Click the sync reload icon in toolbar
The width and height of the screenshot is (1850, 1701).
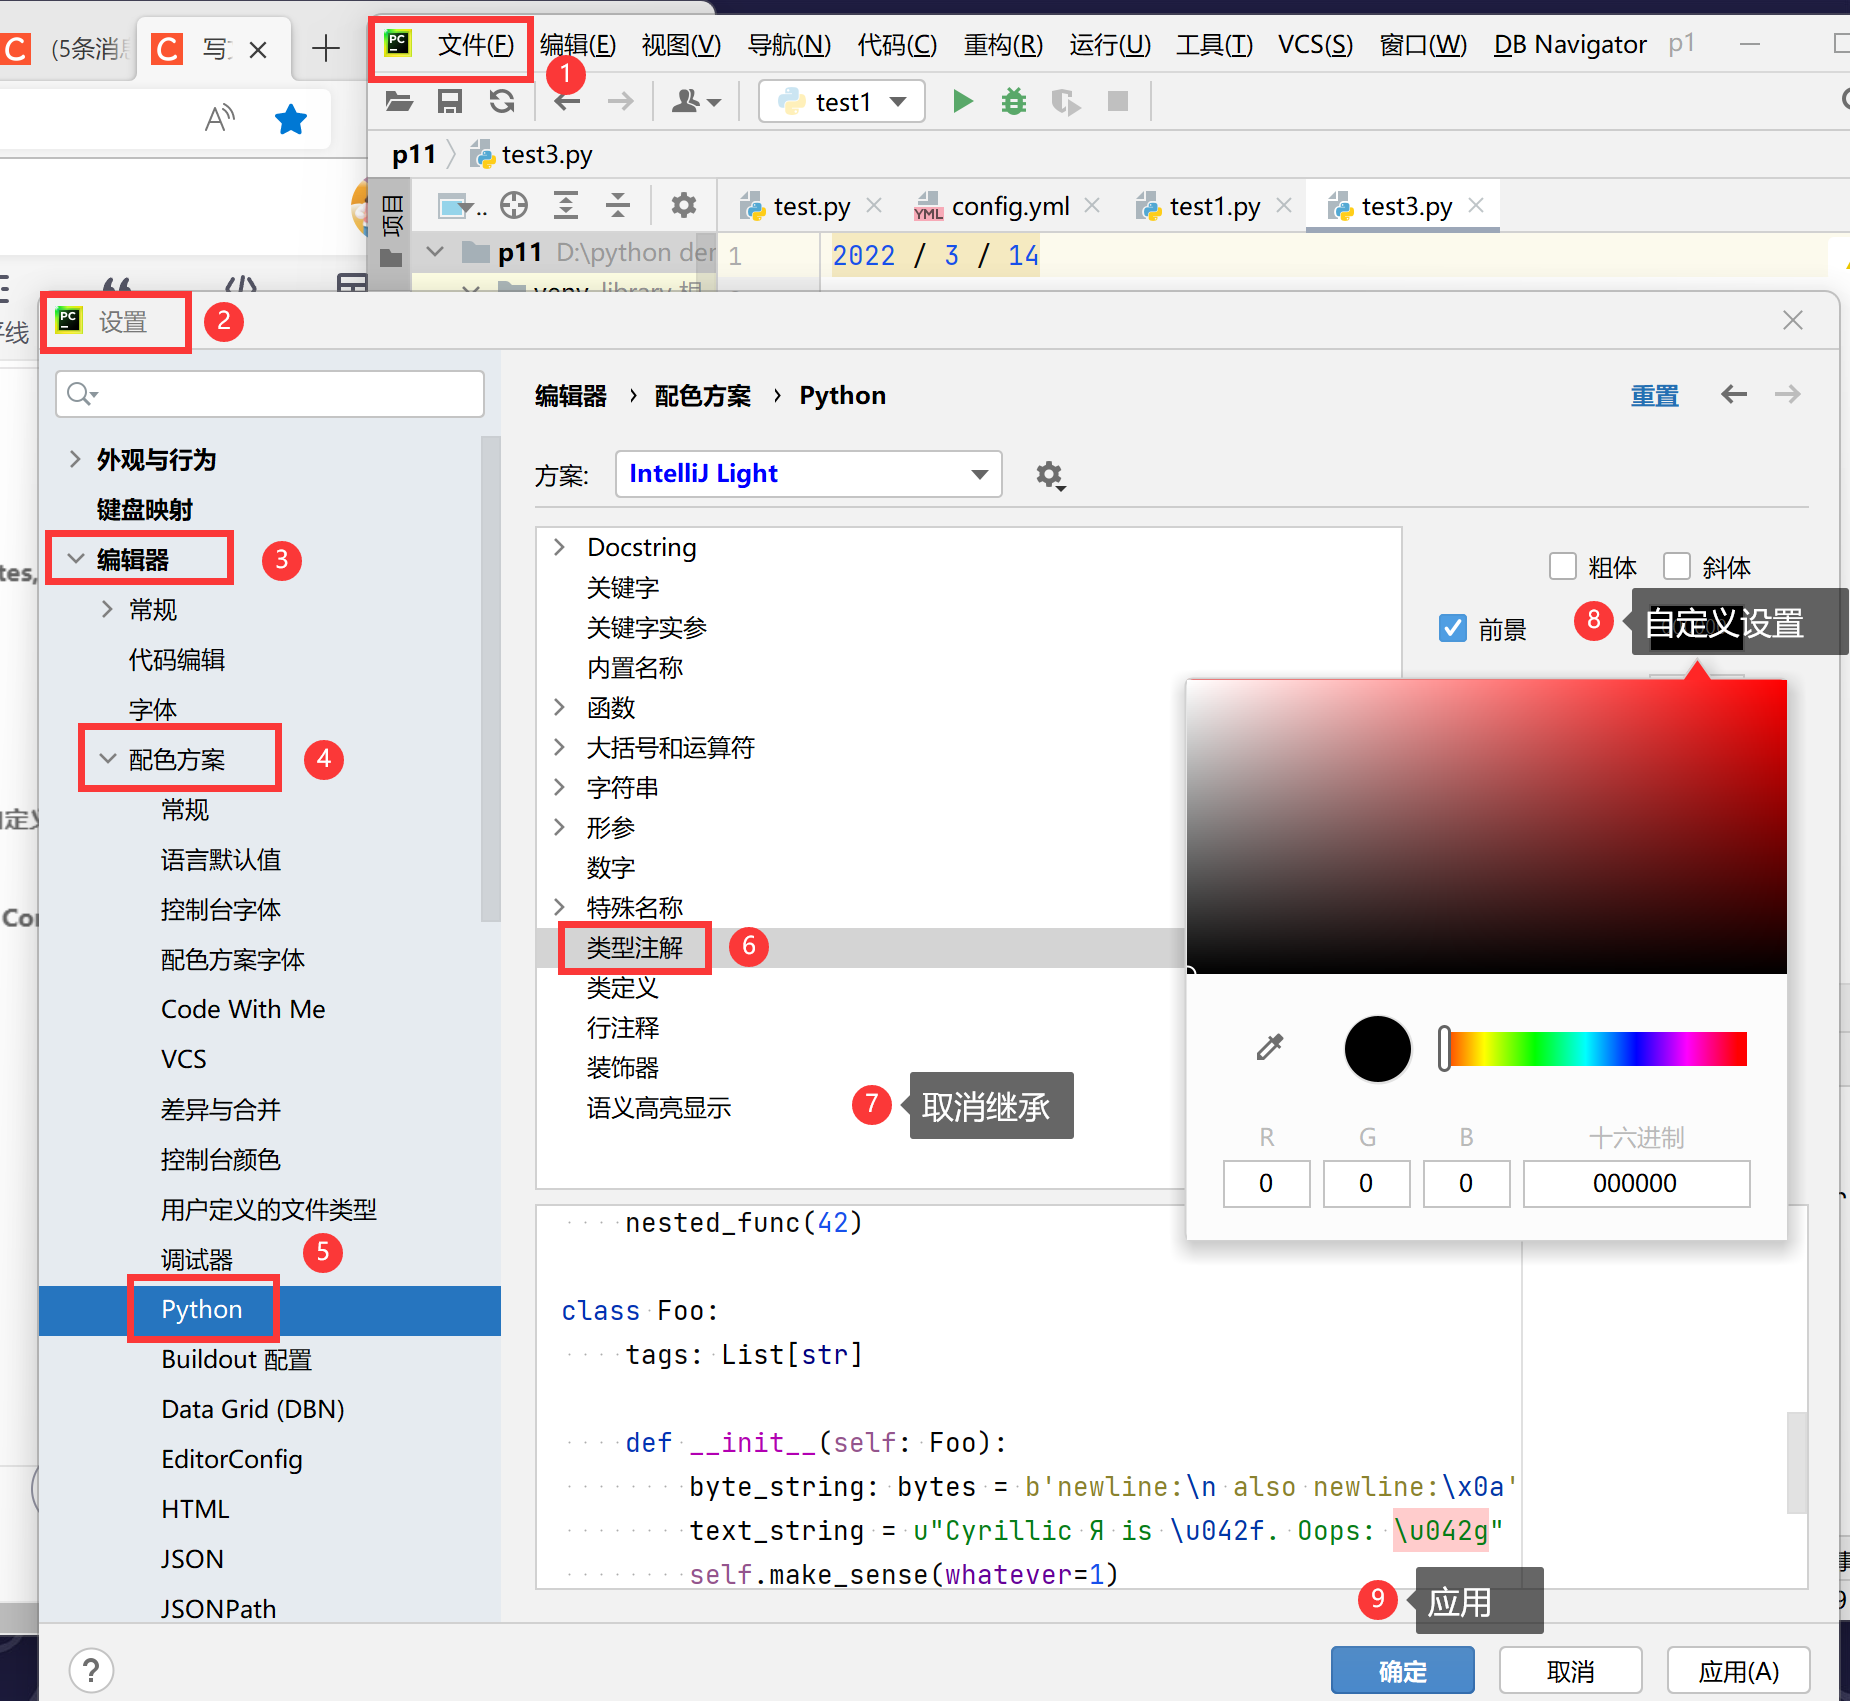click(x=502, y=101)
